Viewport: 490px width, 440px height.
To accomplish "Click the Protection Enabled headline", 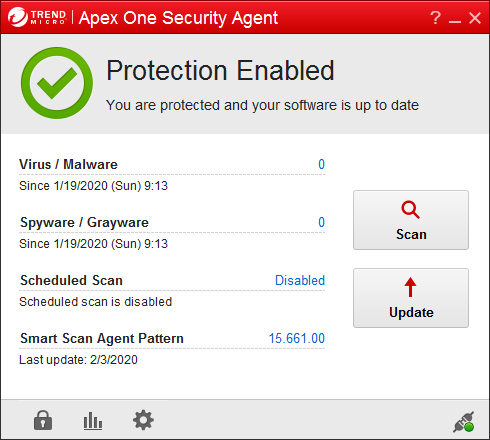I will (x=220, y=71).
